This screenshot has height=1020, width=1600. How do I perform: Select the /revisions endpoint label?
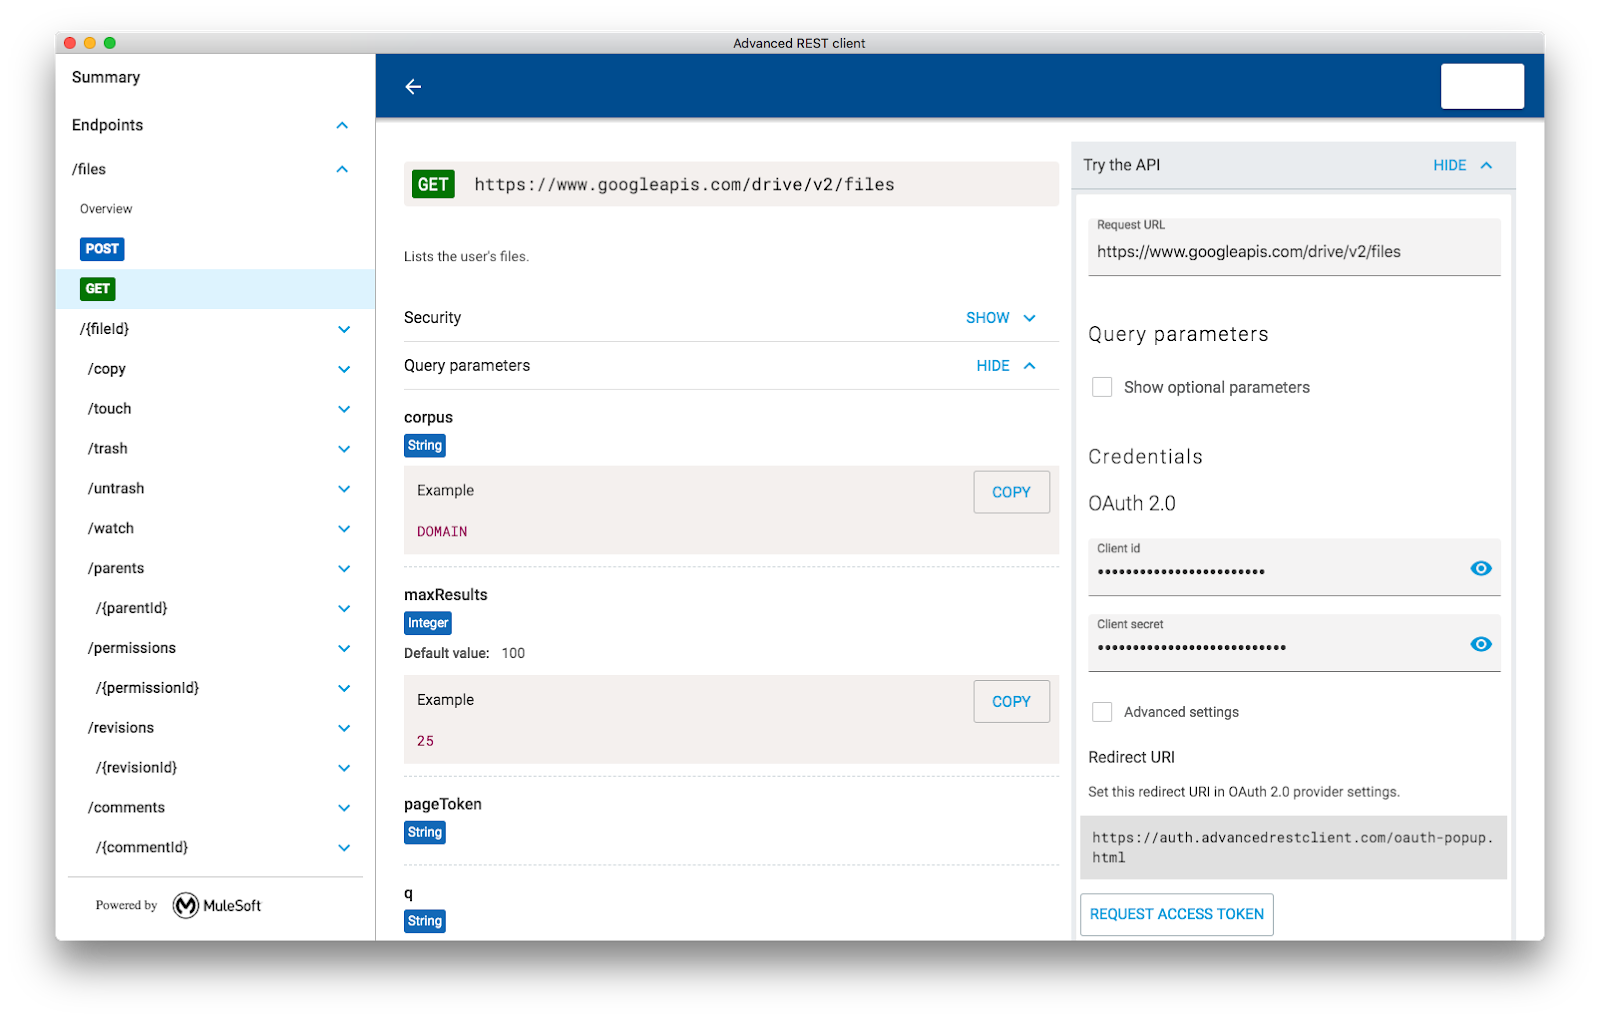(121, 728)
